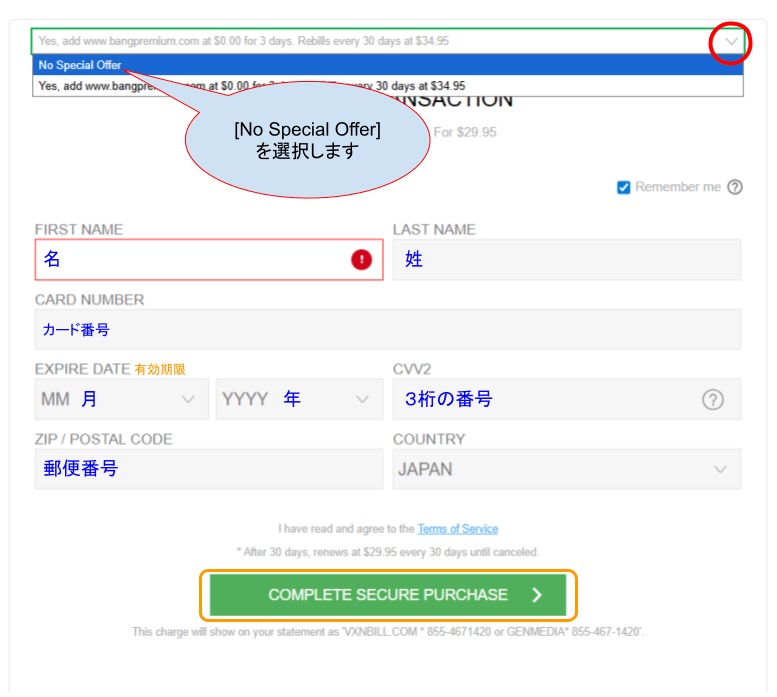777x697 pixels.
Task: Click the circled chevron of the offer dropdown
Action: click(x=732, y=42)
